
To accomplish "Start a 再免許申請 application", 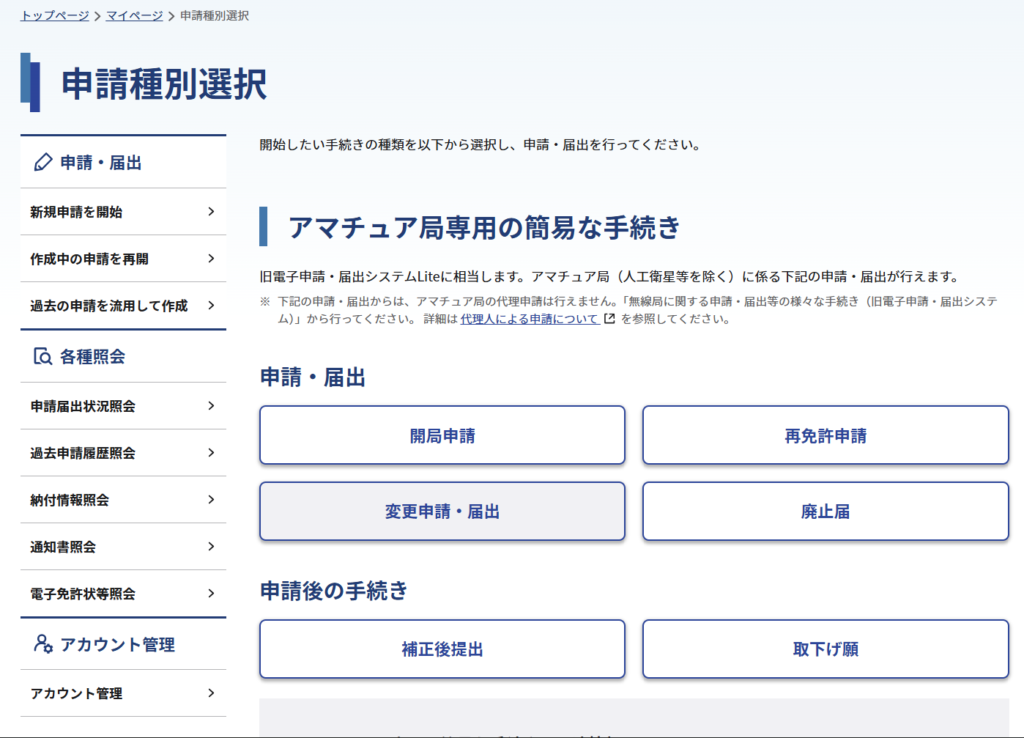I will coord(825,435).
